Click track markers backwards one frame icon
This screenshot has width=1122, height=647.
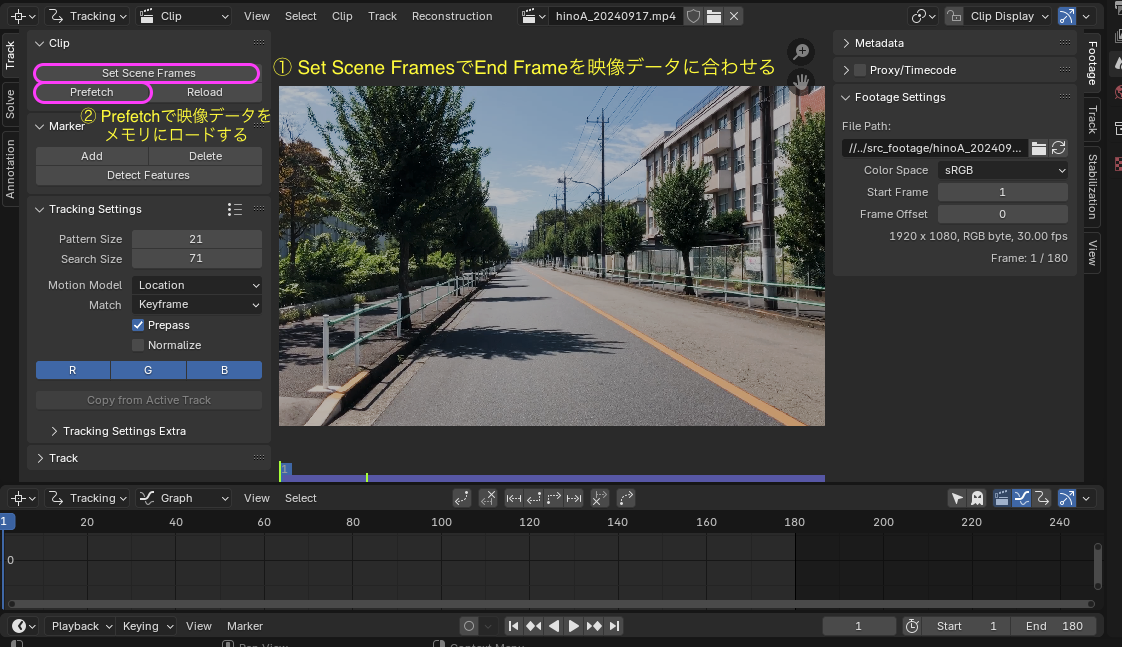[x=533, y=498]
